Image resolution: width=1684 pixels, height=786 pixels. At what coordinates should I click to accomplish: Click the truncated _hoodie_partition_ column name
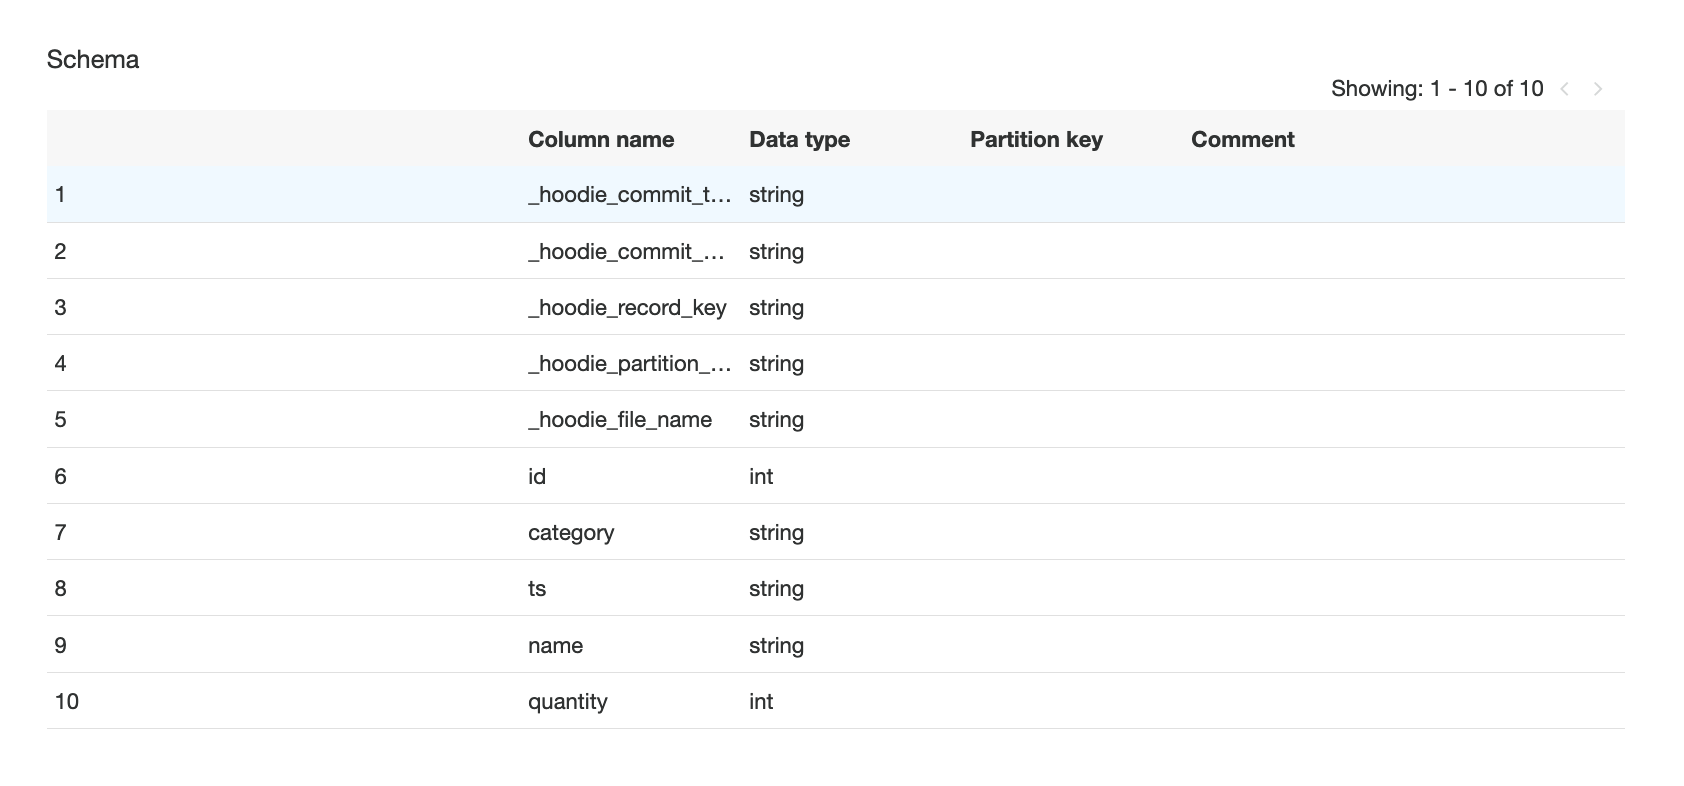click(x=630, y=364)
